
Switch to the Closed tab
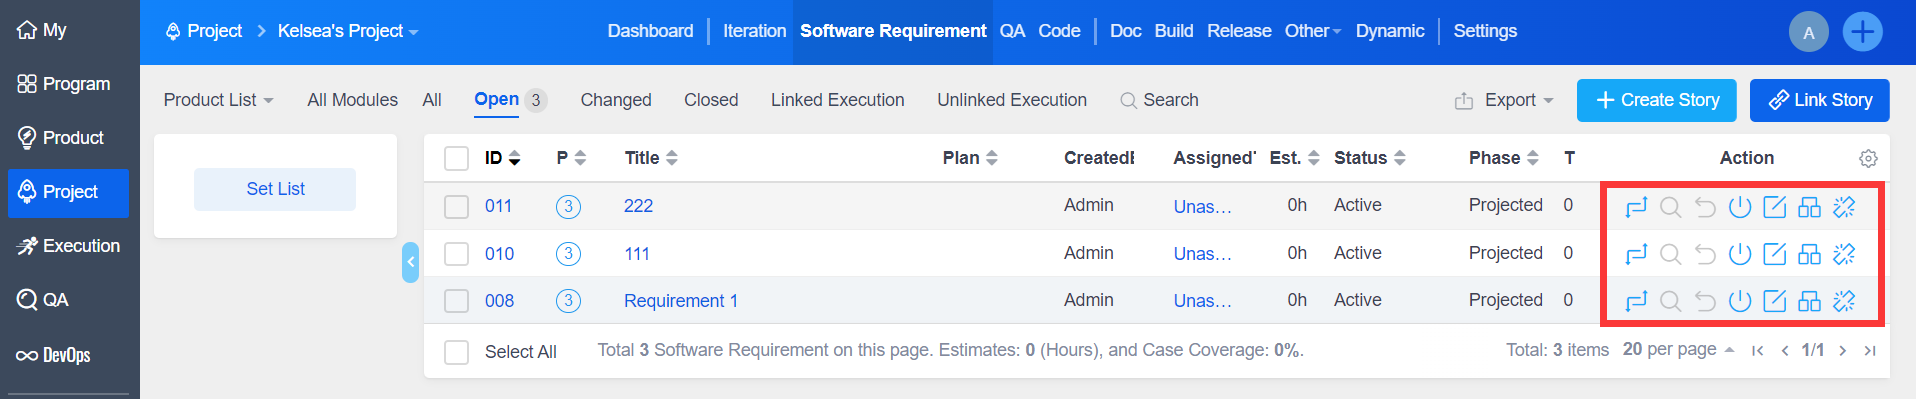711,100
